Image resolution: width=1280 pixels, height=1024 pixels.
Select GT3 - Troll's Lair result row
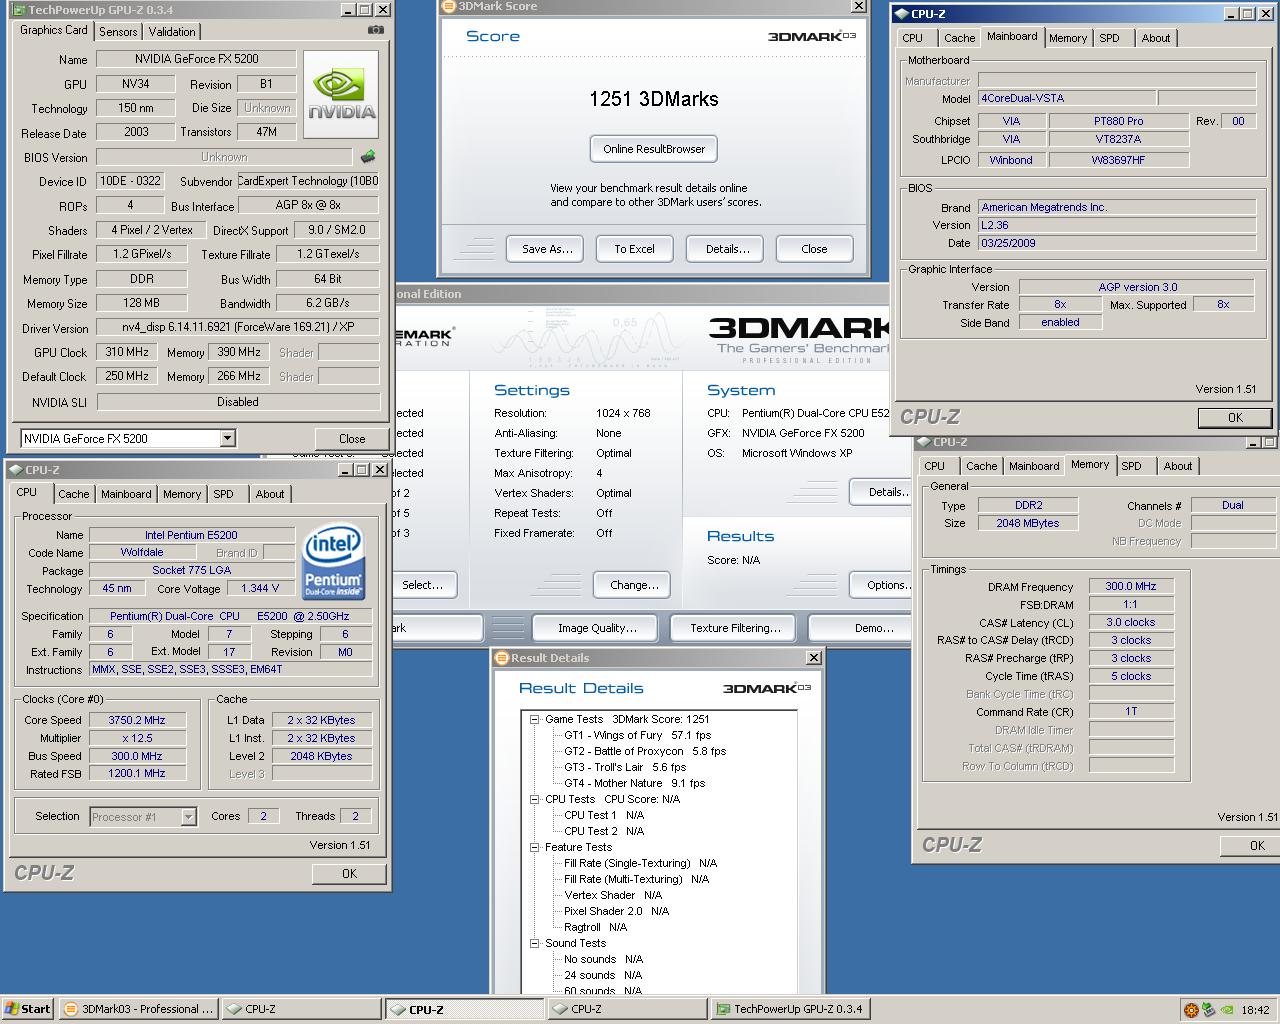(x=624, y=767)
